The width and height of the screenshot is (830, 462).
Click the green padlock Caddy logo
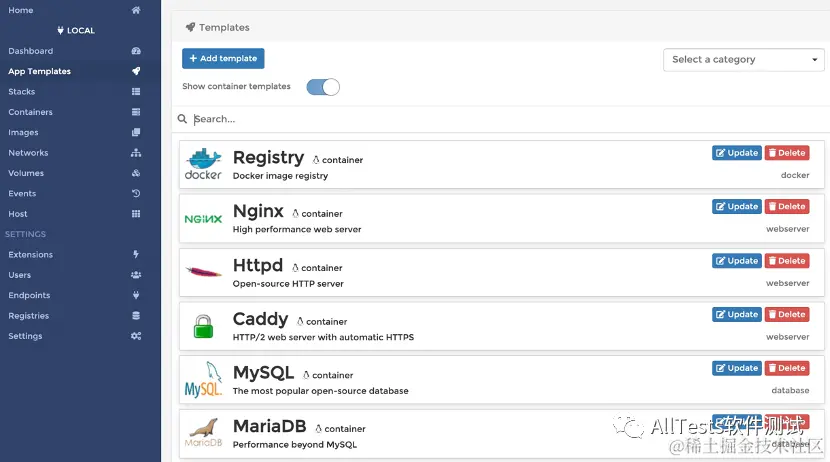203,326
